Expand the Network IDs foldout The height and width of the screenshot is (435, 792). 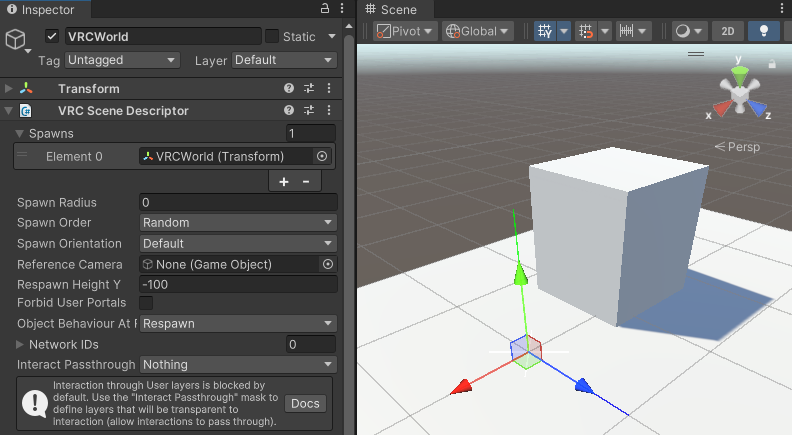(20, 345)
